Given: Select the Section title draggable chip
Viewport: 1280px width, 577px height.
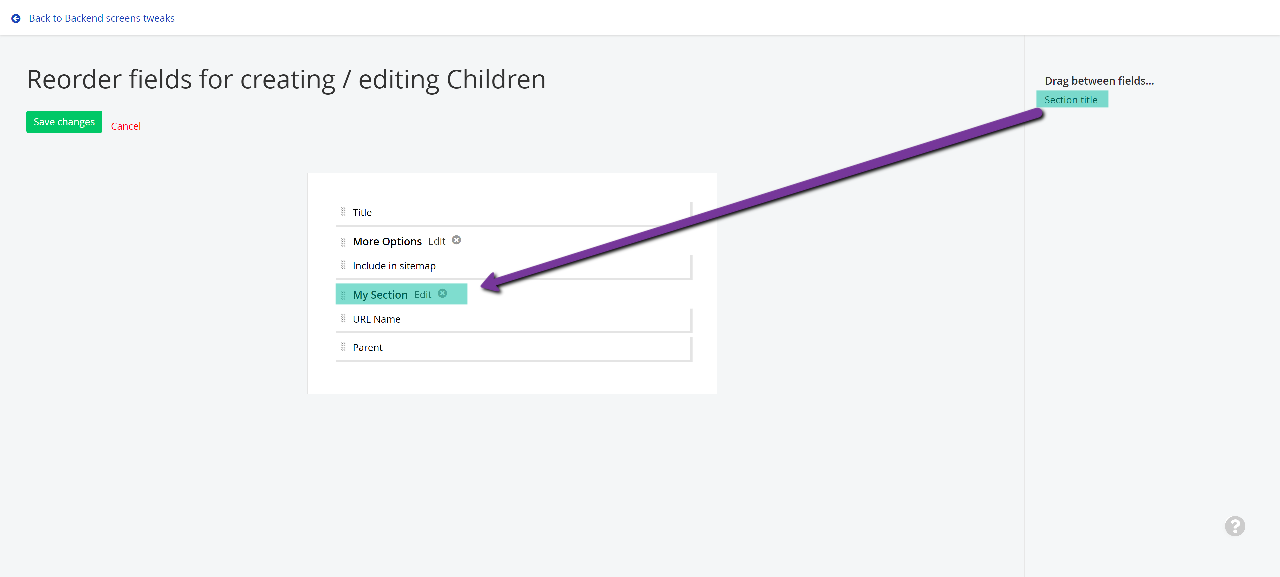Looking at the screenshot, I should pos(1072,99).
